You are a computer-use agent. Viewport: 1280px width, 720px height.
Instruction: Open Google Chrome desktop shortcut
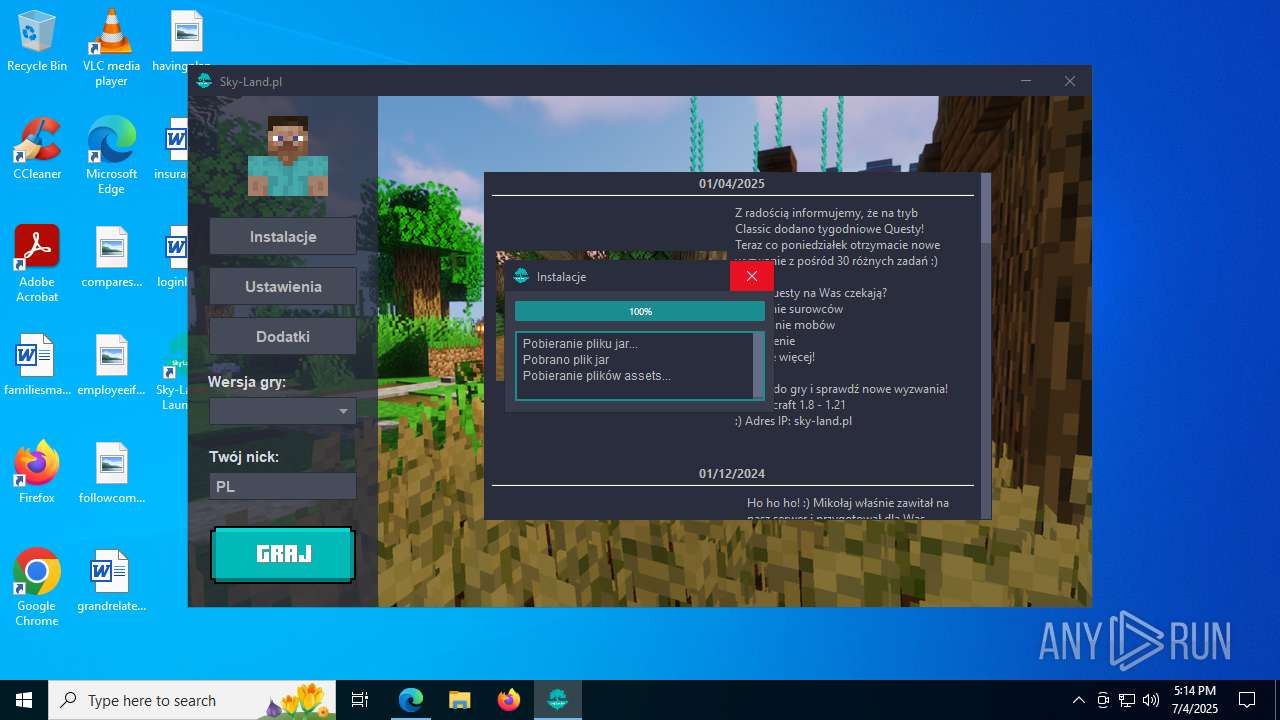37,587
